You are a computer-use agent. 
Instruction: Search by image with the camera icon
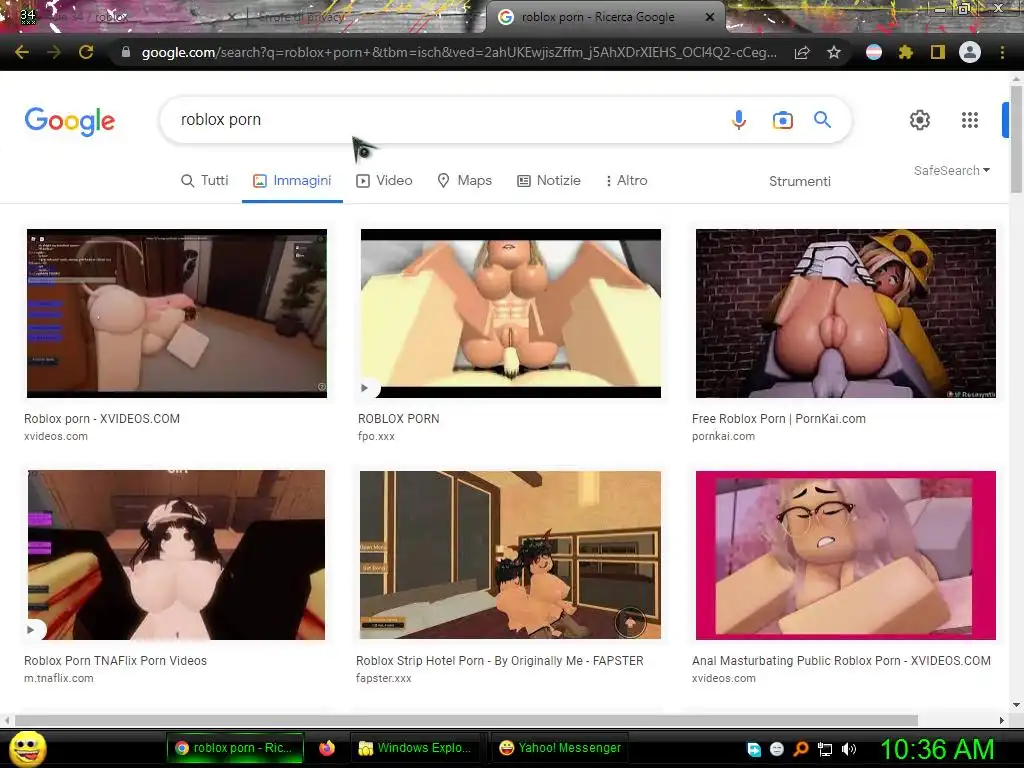[x=782, y=120]
